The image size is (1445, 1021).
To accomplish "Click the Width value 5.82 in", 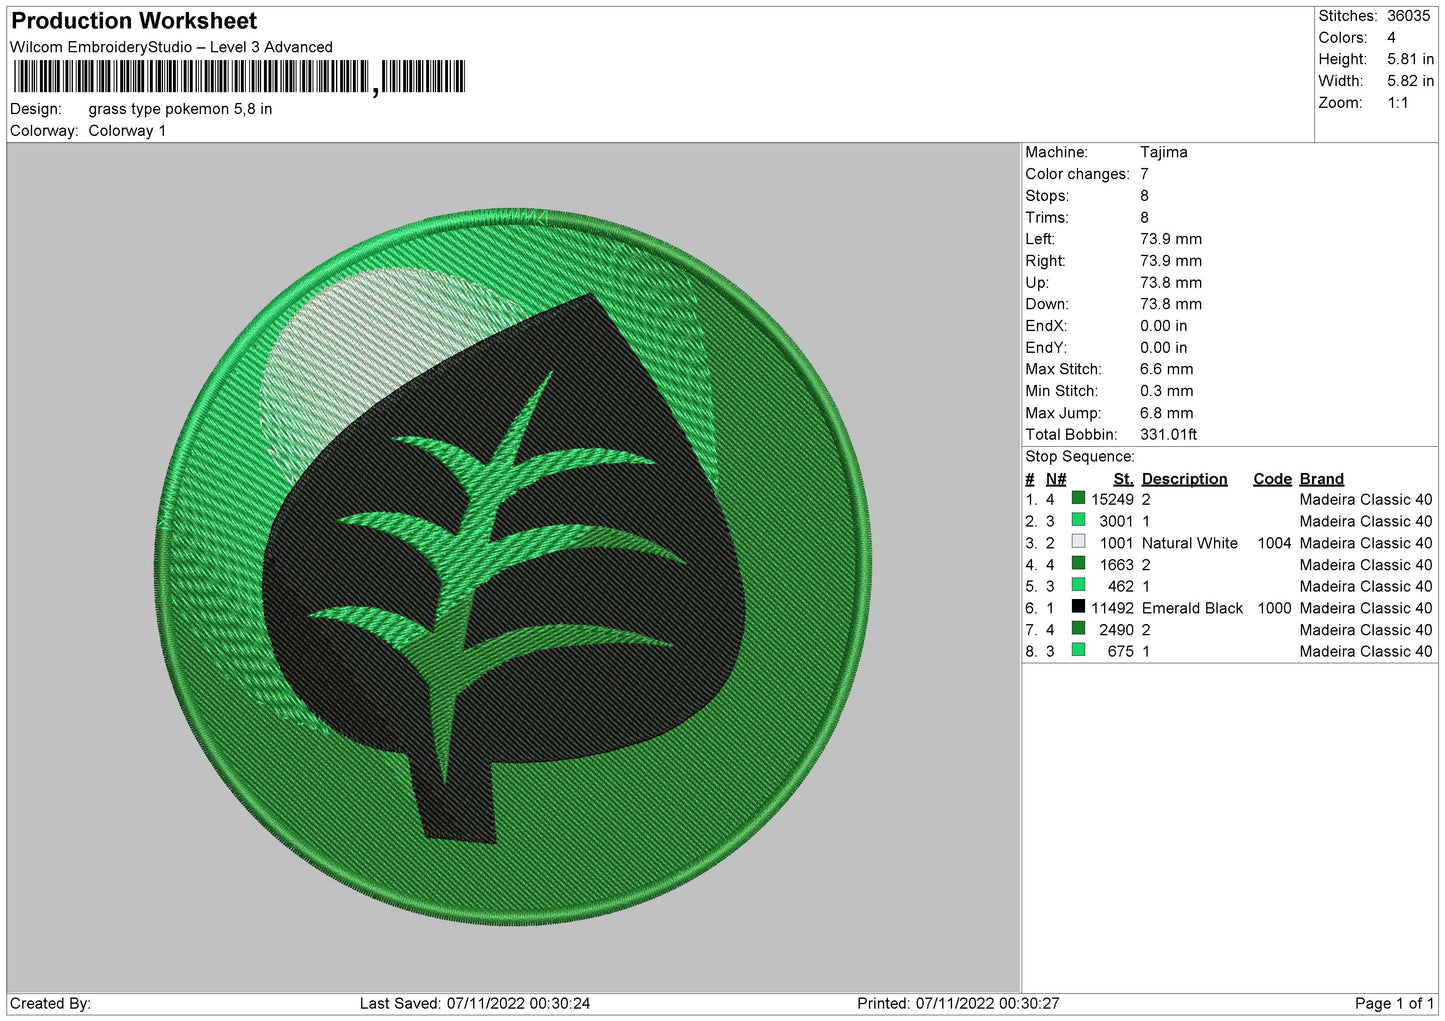I will [x=1410, y=81].
